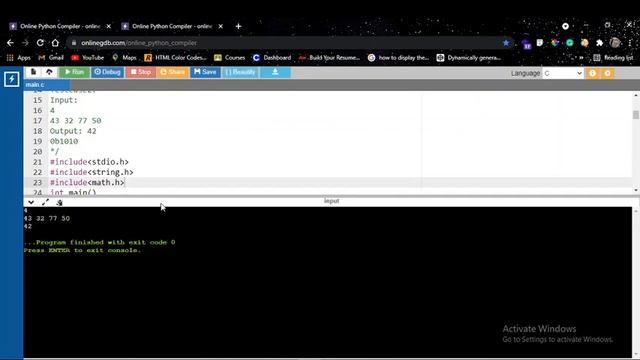Run the program with the Run button

[74, 72]
